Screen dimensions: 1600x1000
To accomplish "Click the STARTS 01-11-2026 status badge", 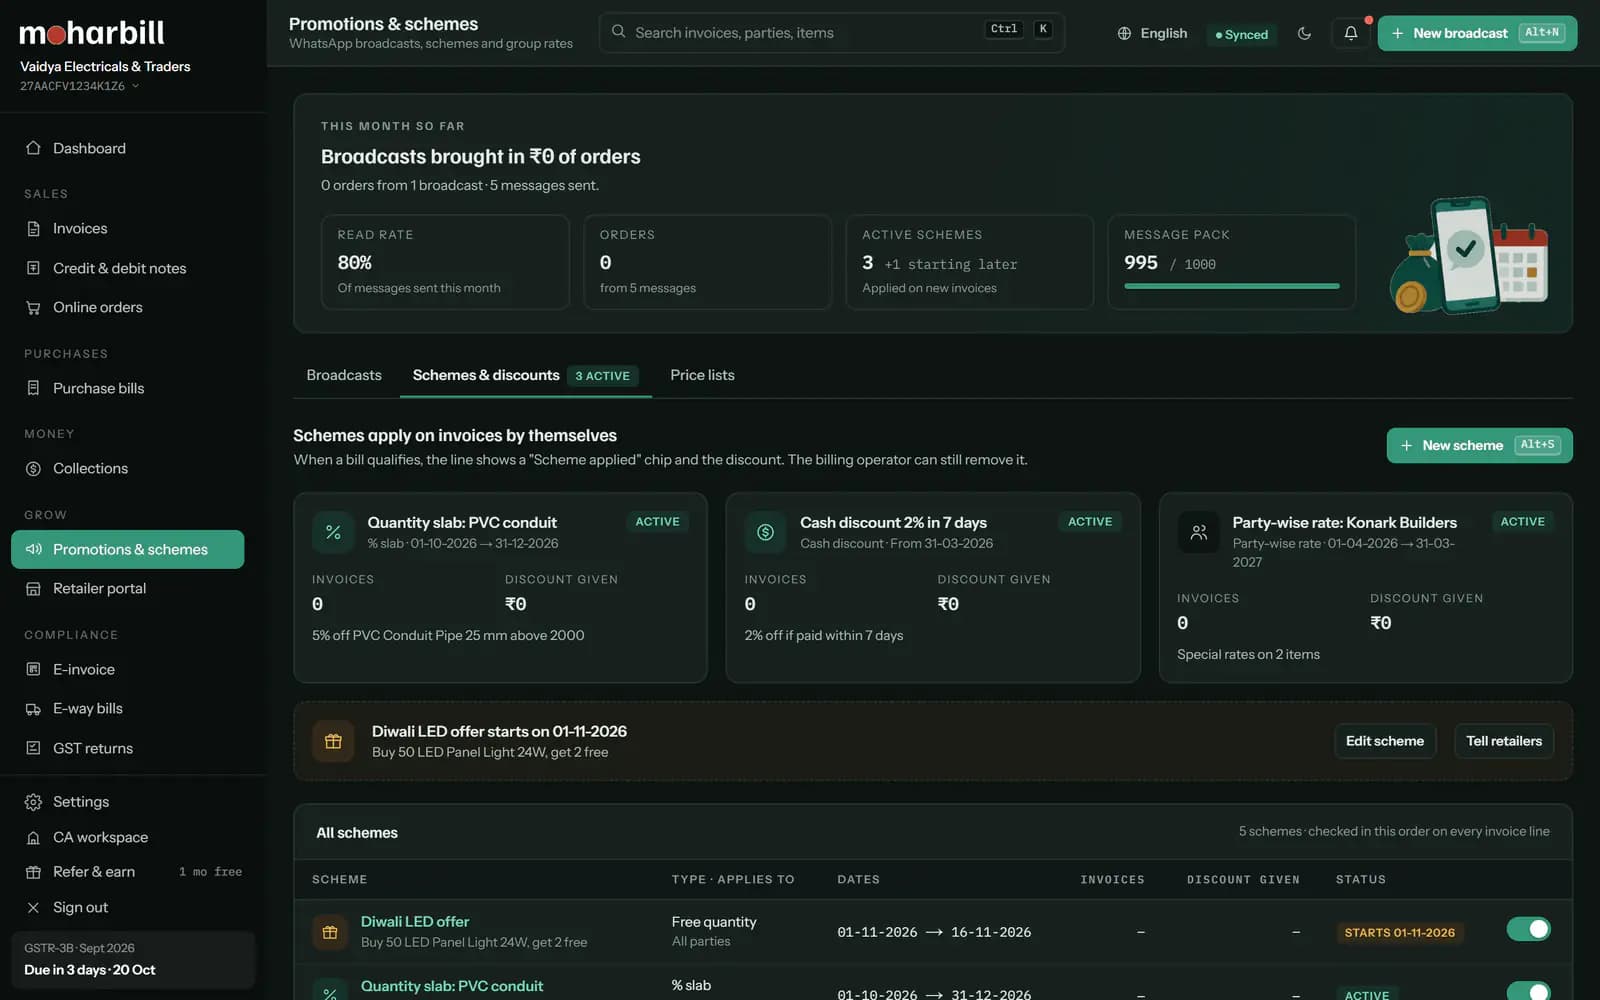I will [x=1399, y=932].
